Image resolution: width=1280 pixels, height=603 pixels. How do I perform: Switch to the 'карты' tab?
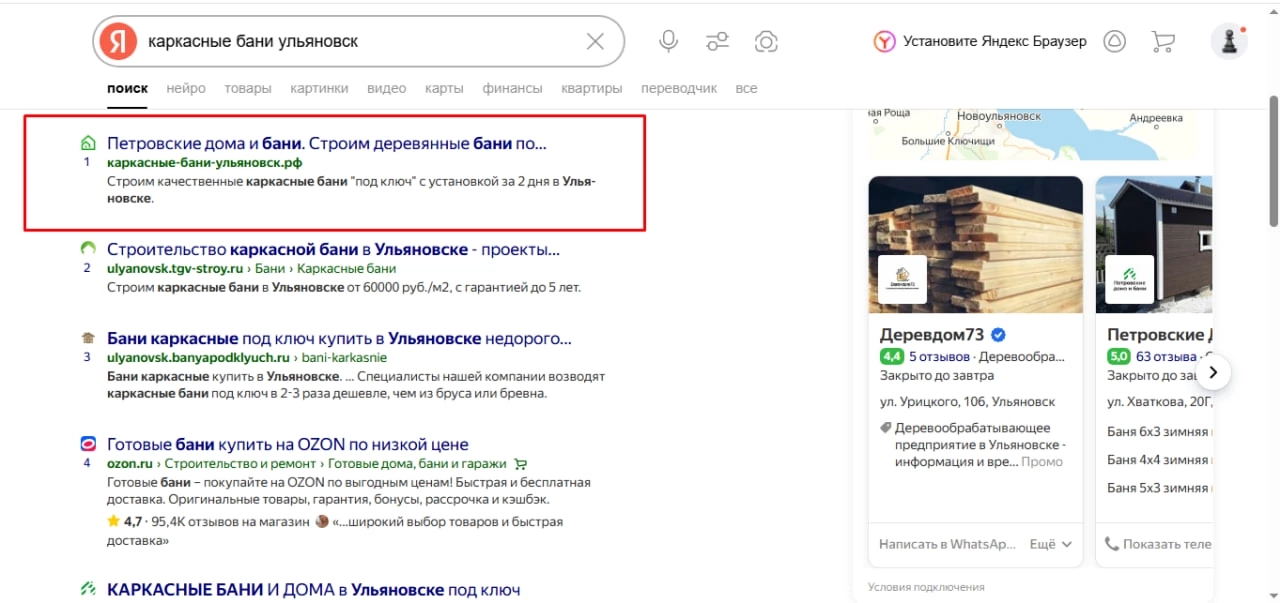coord(444,88)
